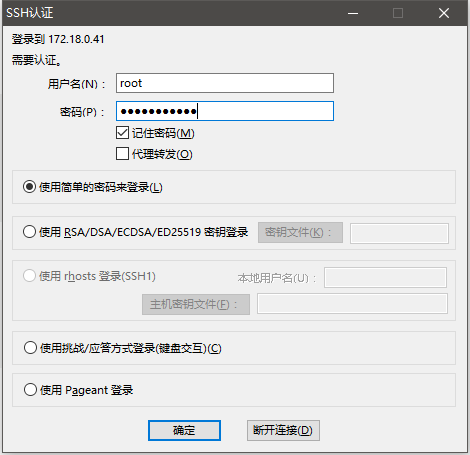The image size is (470, 455).
Task: Select challenge/response keyboard-interactive login radio
Action: coord(30,348)
